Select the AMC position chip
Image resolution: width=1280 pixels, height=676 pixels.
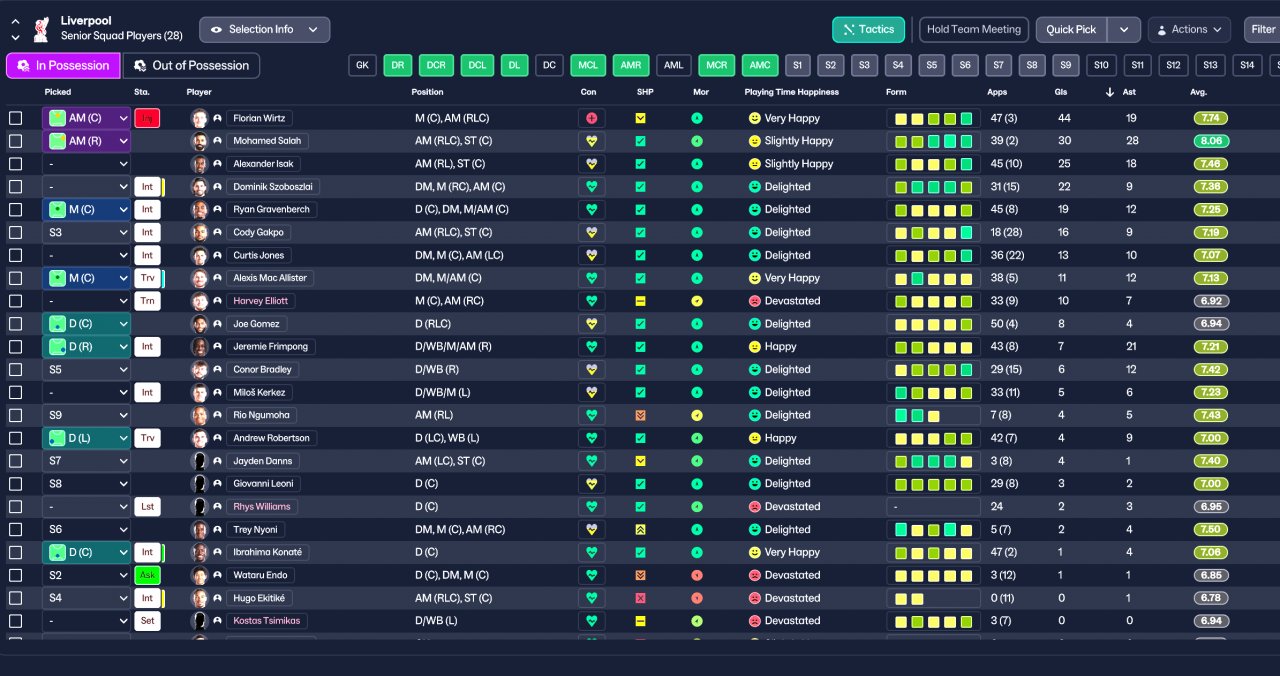coord(760,66)
